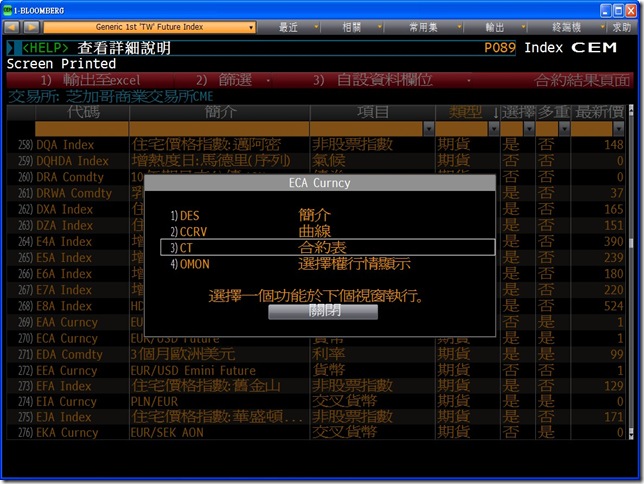Select 1) DES 簡介 in the popup
644x484 pixels.
tap(327, 215)
